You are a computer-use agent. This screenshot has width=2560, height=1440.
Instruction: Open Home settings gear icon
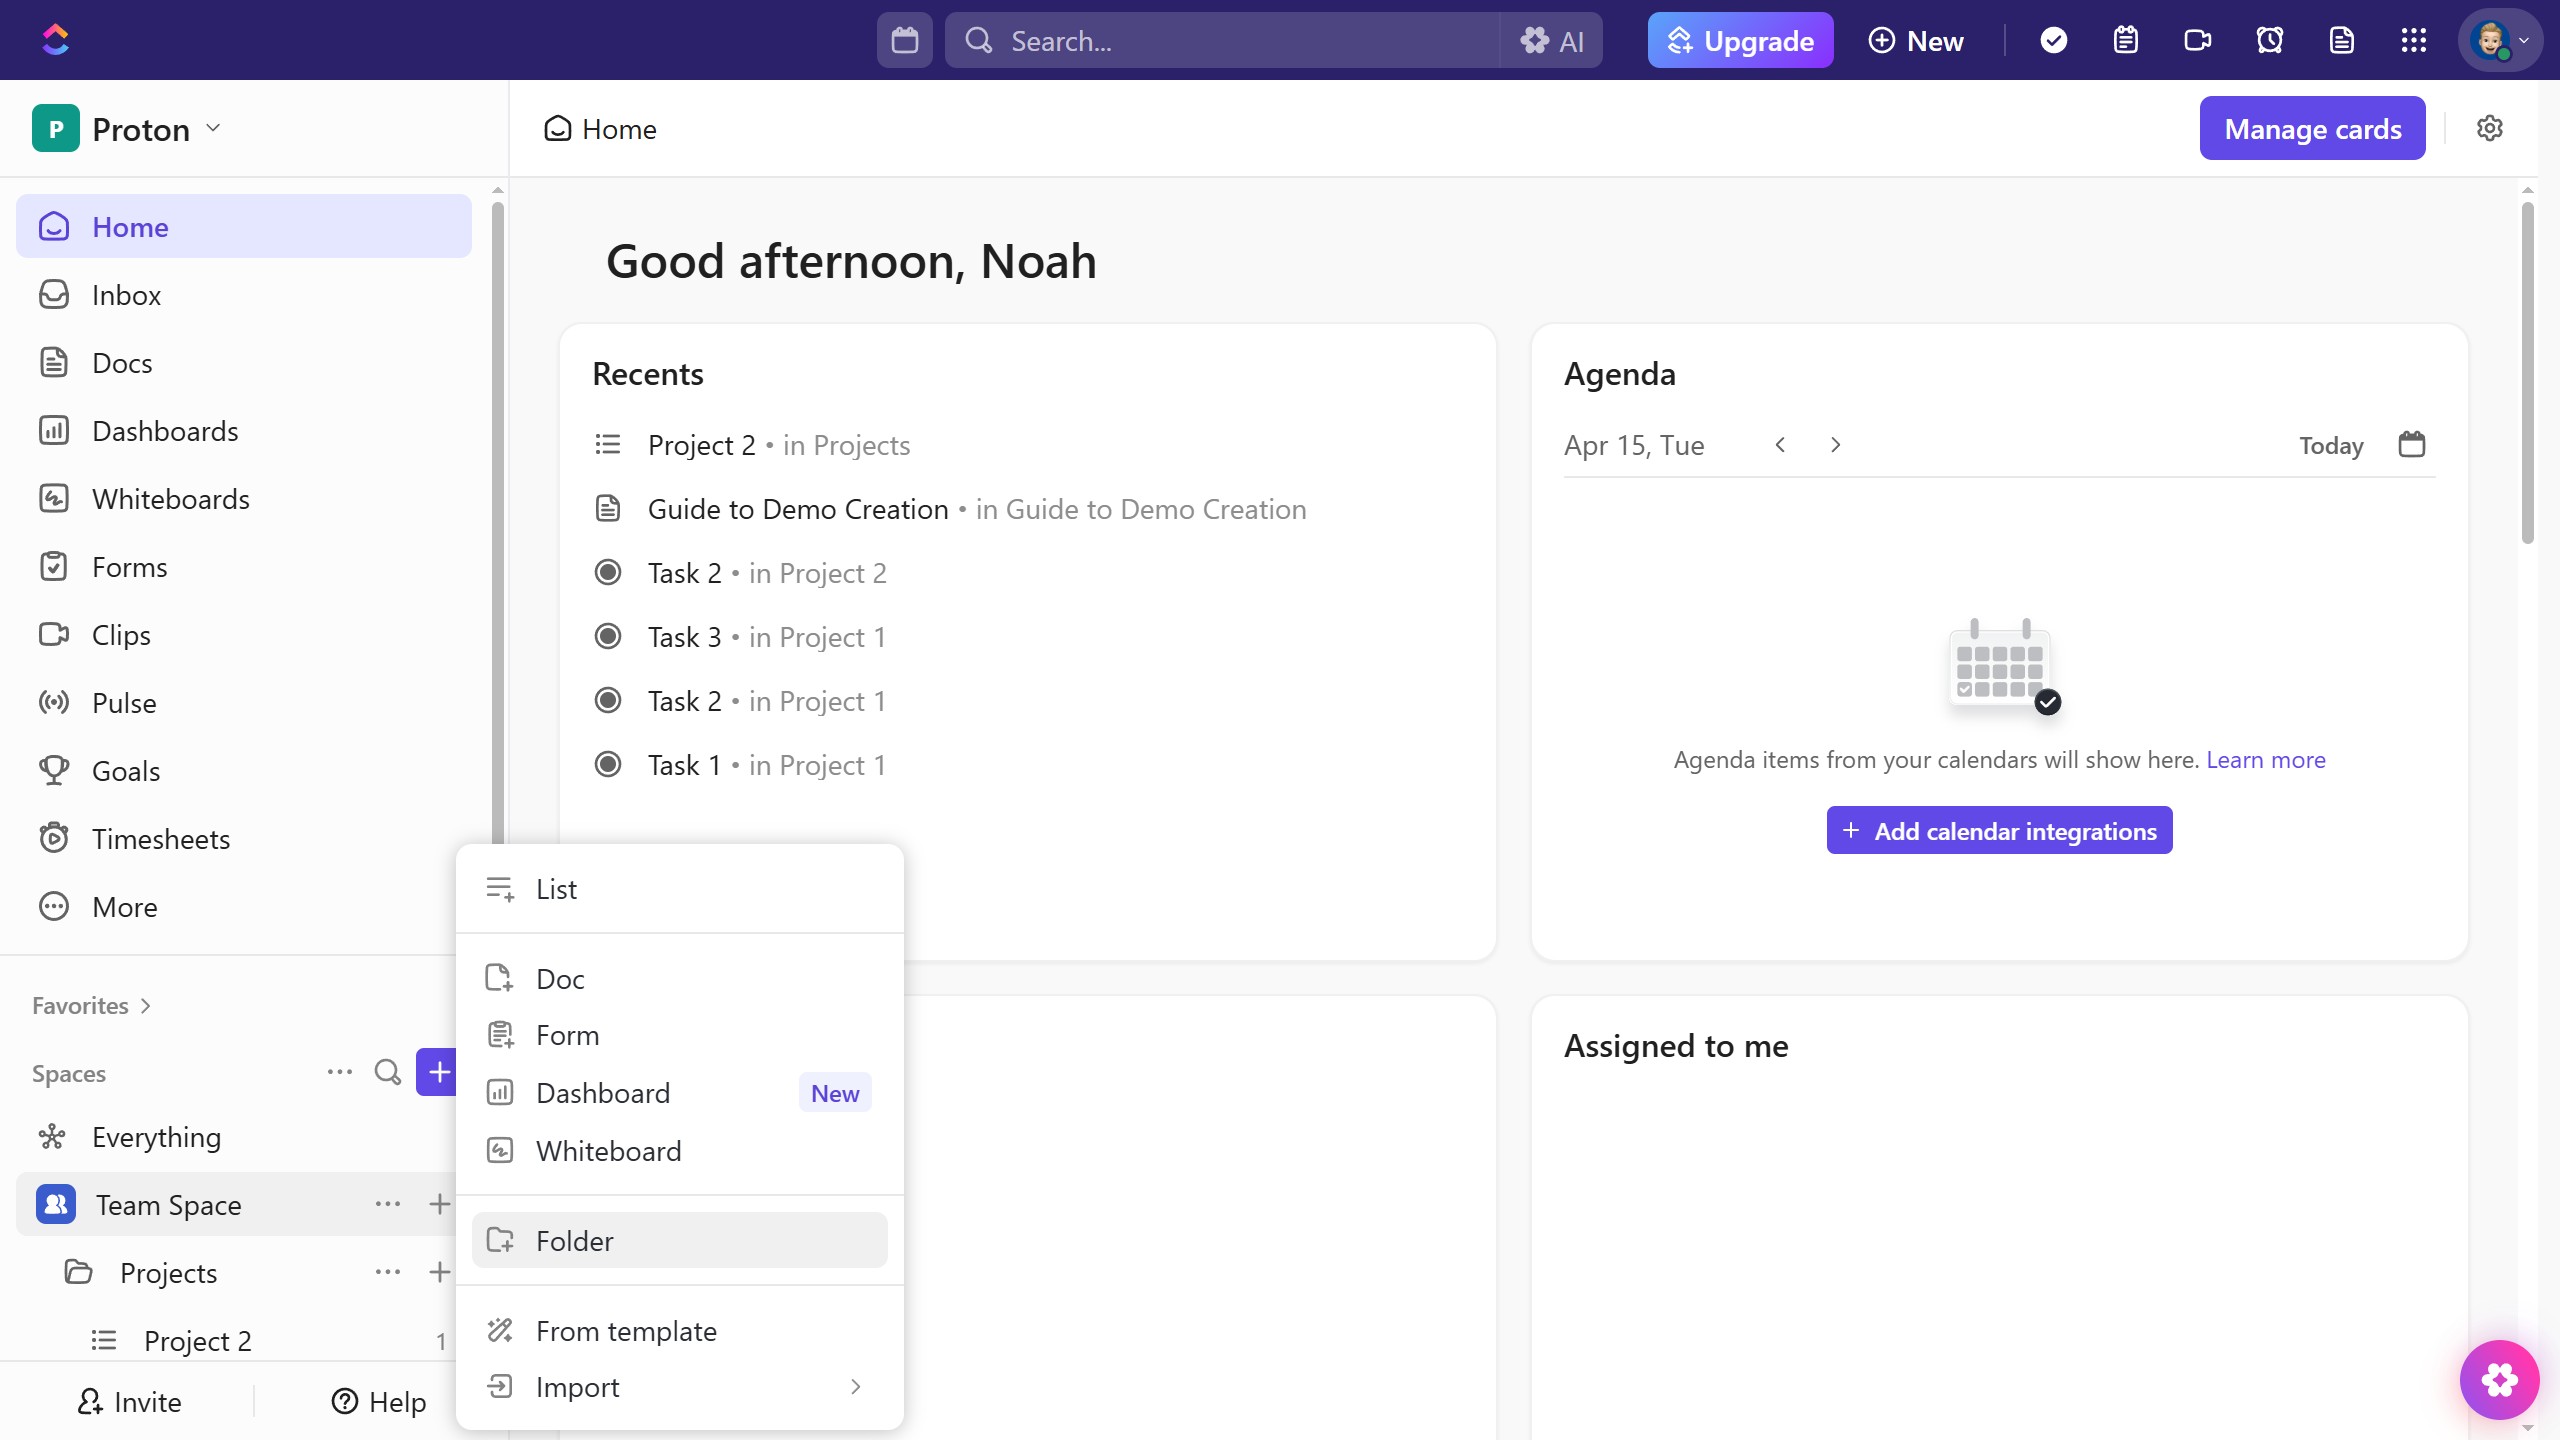pyautogui.click(x=2489, y=128)
